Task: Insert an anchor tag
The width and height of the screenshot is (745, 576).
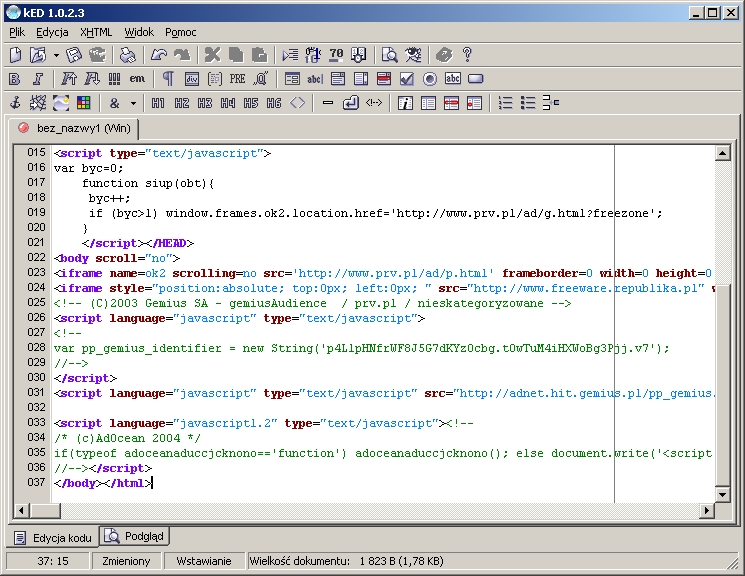Action: (15, 103)
